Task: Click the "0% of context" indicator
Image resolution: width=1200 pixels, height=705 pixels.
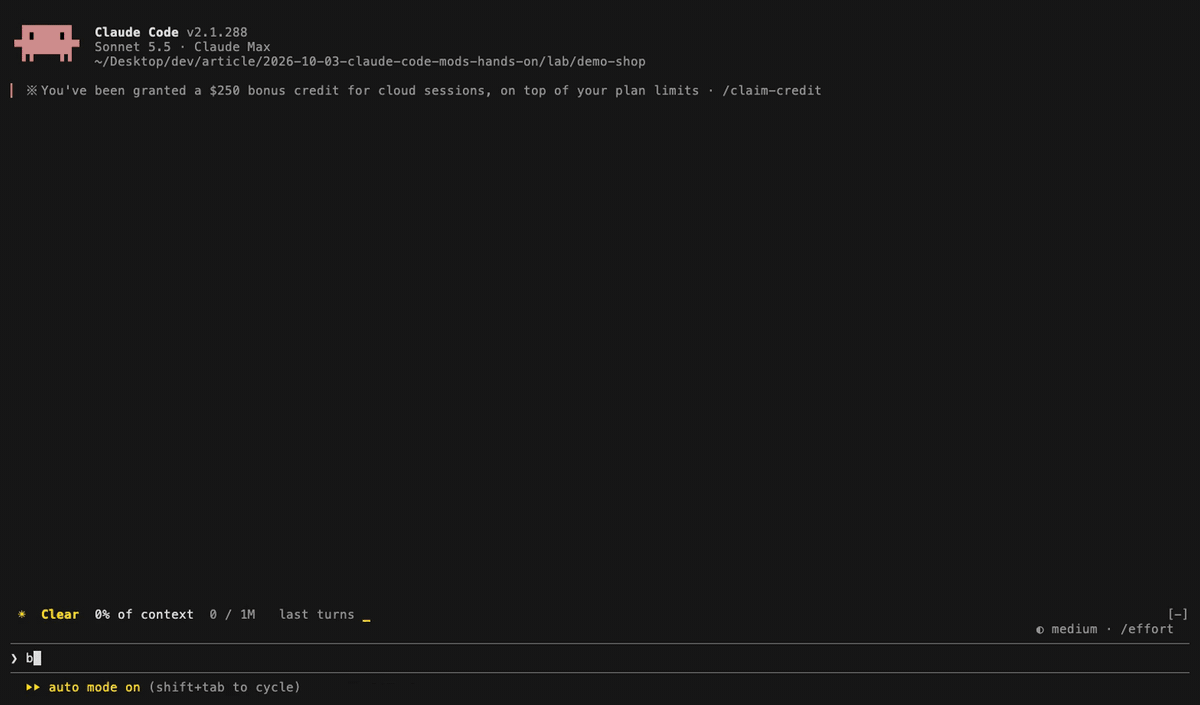Action: click(144, 614)
